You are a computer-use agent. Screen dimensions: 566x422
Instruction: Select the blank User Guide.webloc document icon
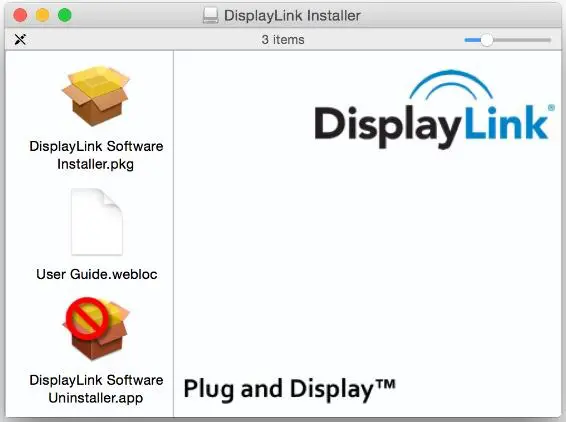[97, 222]
